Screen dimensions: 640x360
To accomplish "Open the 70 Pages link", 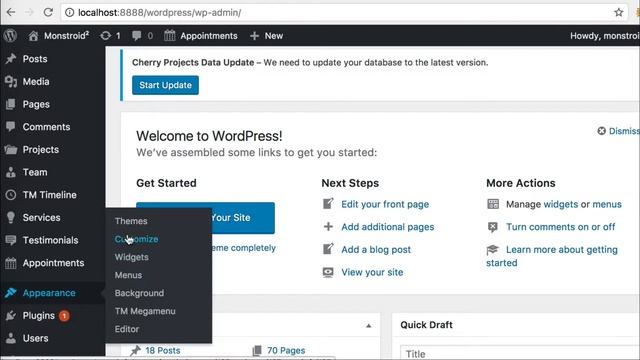I will (x=286, y=350).
